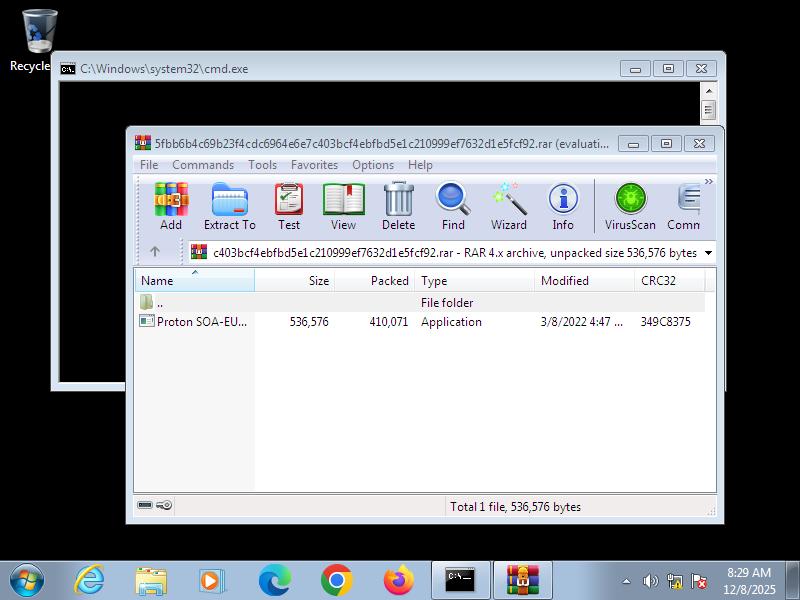Open the Options menu

coord(373,165)
